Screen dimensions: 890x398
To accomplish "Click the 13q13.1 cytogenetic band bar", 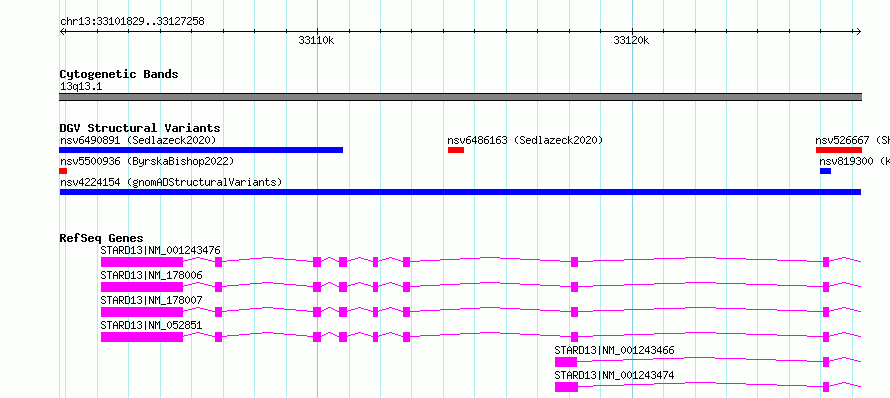I will pyautogui.click(x=460, y=97).
